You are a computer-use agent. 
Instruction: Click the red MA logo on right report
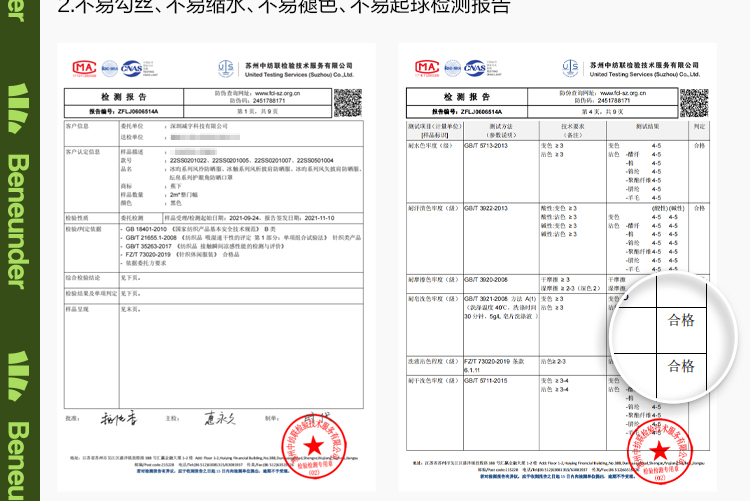click(x=427, y=68)
